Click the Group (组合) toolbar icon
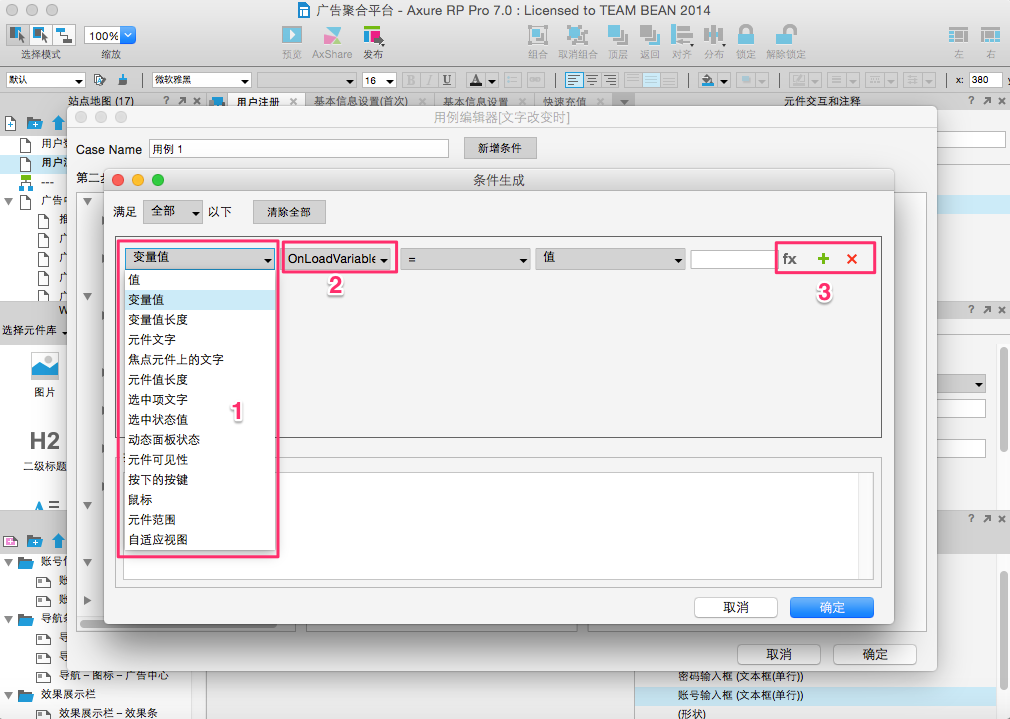 click(537, 36)
